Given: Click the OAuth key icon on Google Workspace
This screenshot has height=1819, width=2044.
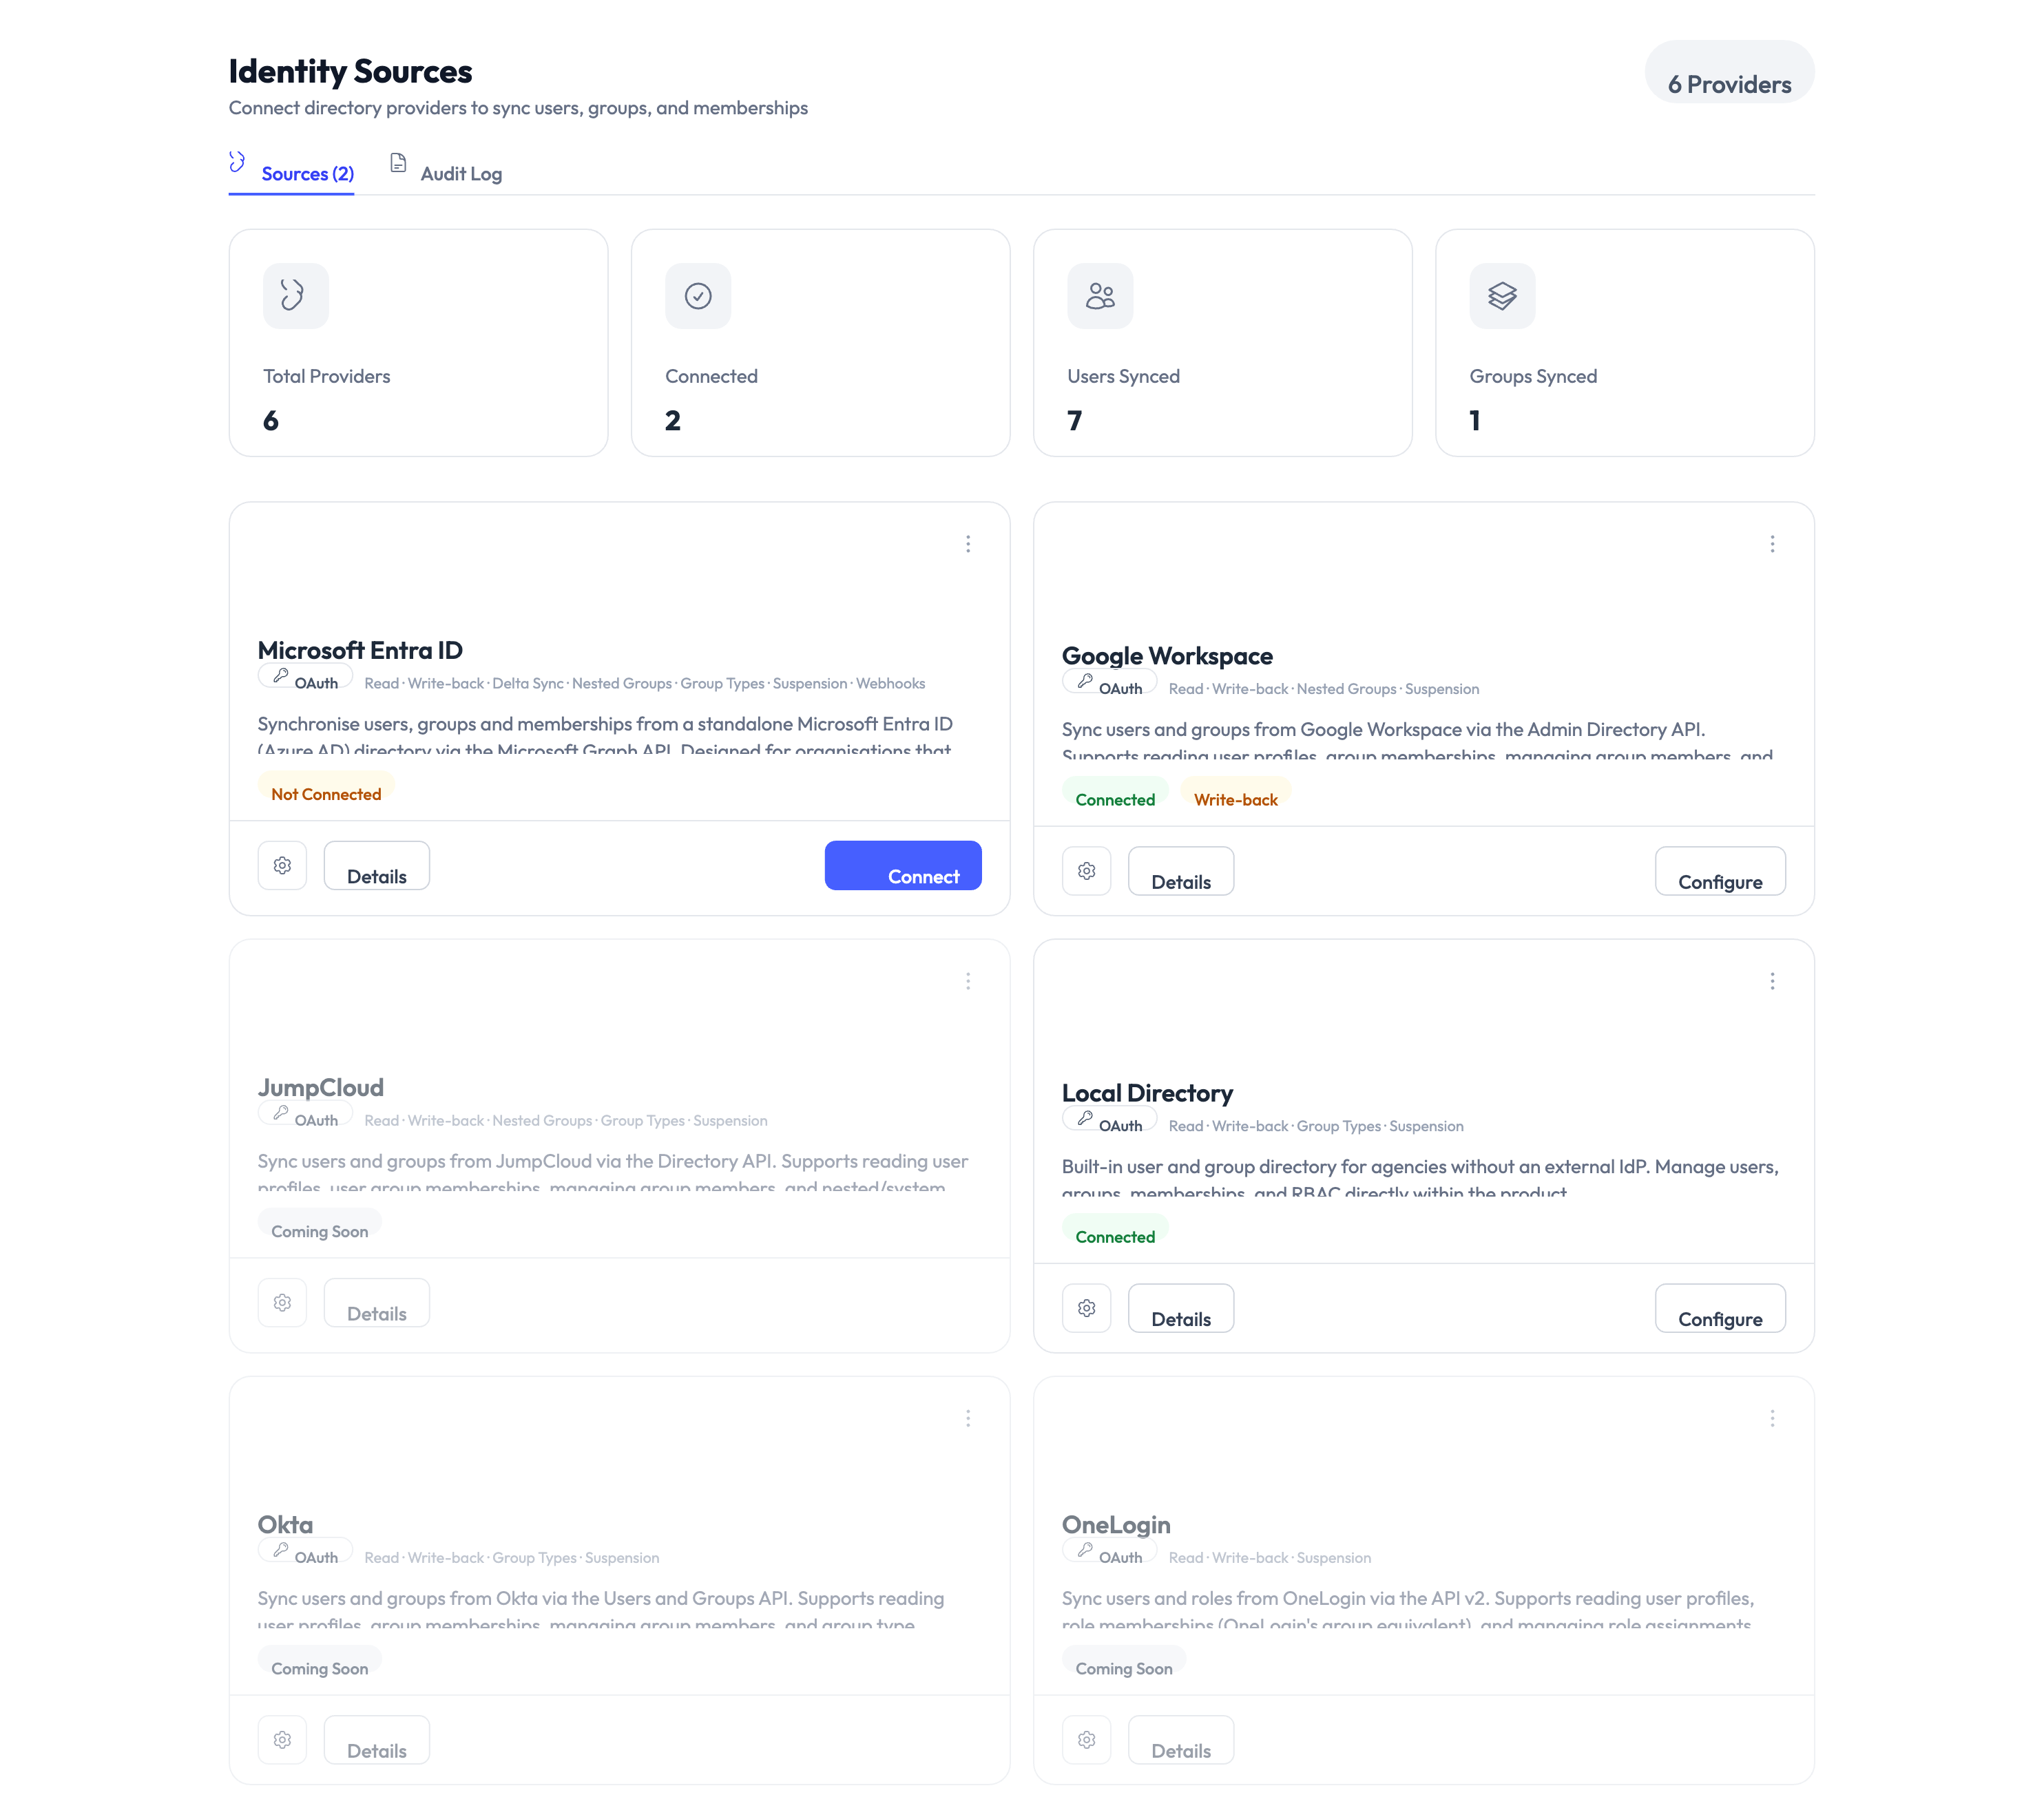Looking at the screenshot, I should pos(1083,682).
